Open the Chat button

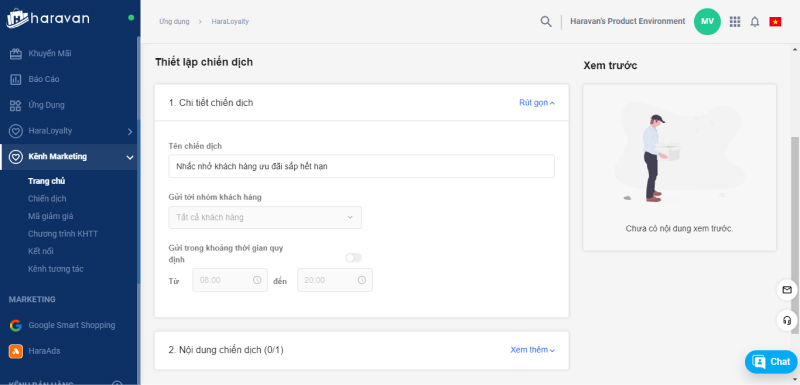[771, 362]
